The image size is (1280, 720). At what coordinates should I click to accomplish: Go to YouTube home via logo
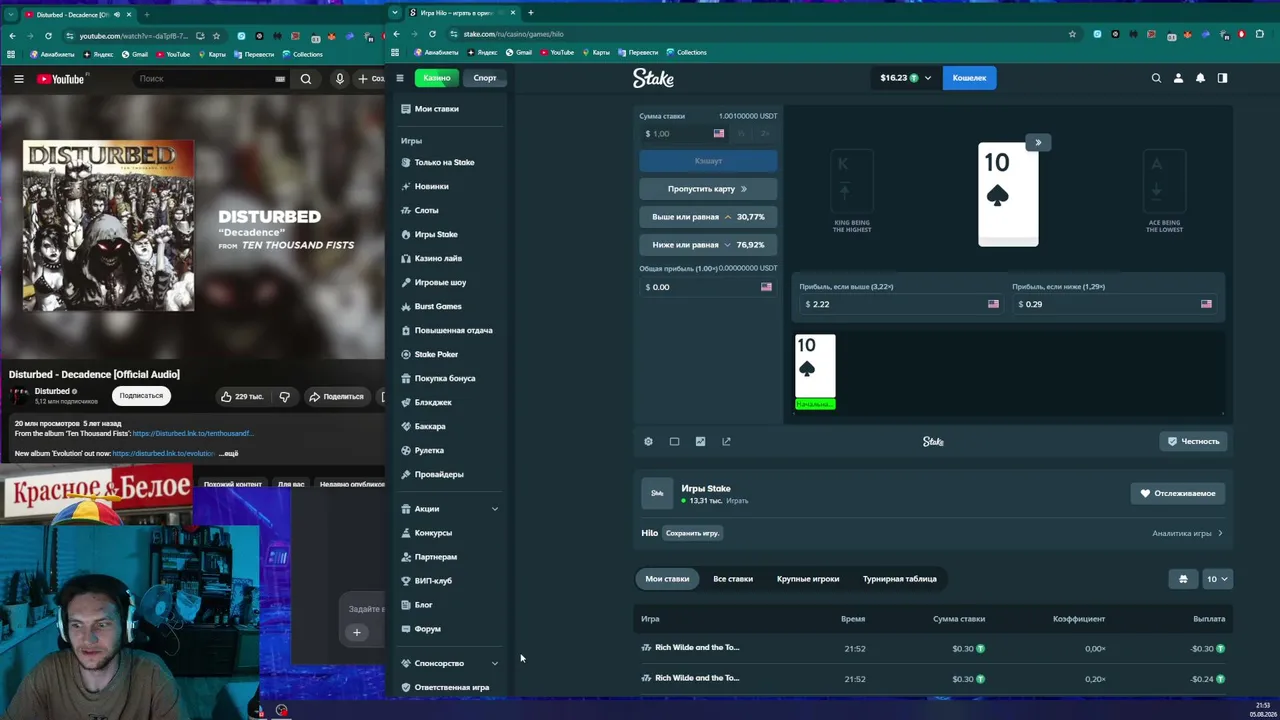[x=61, y=79]
